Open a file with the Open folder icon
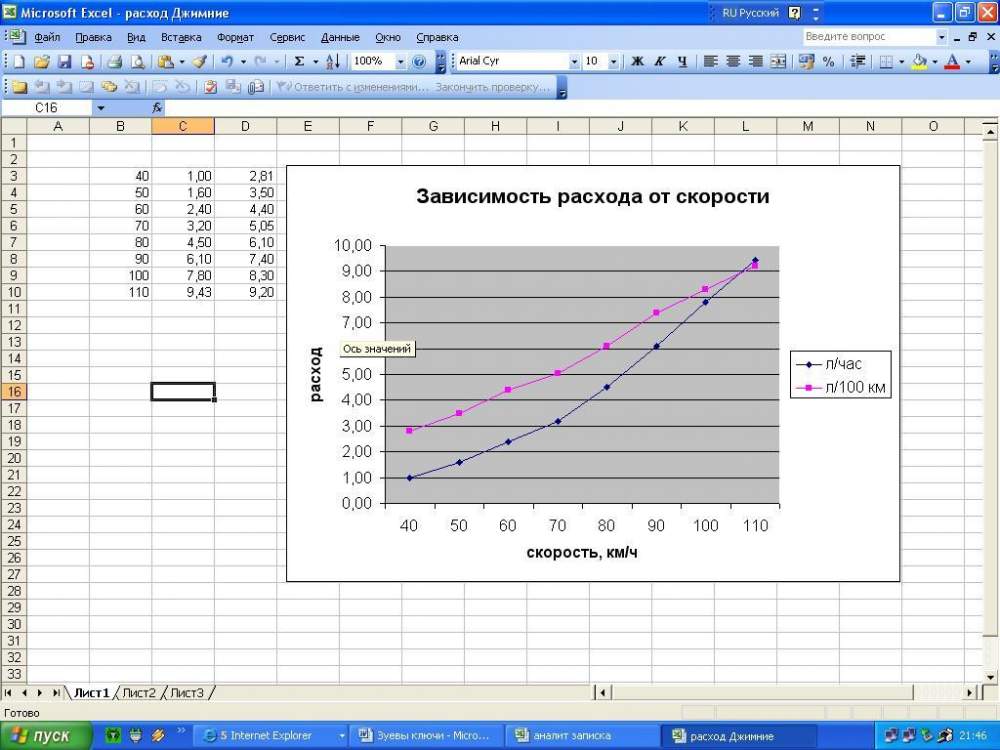Screen dimensions: 1000x750 point(41,61)
